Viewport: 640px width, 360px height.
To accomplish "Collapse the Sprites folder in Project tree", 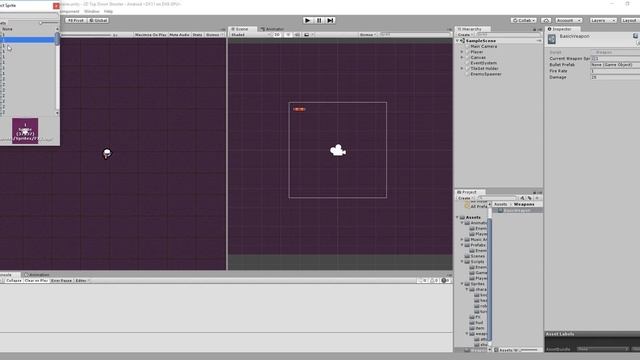I will coord(462,284).
